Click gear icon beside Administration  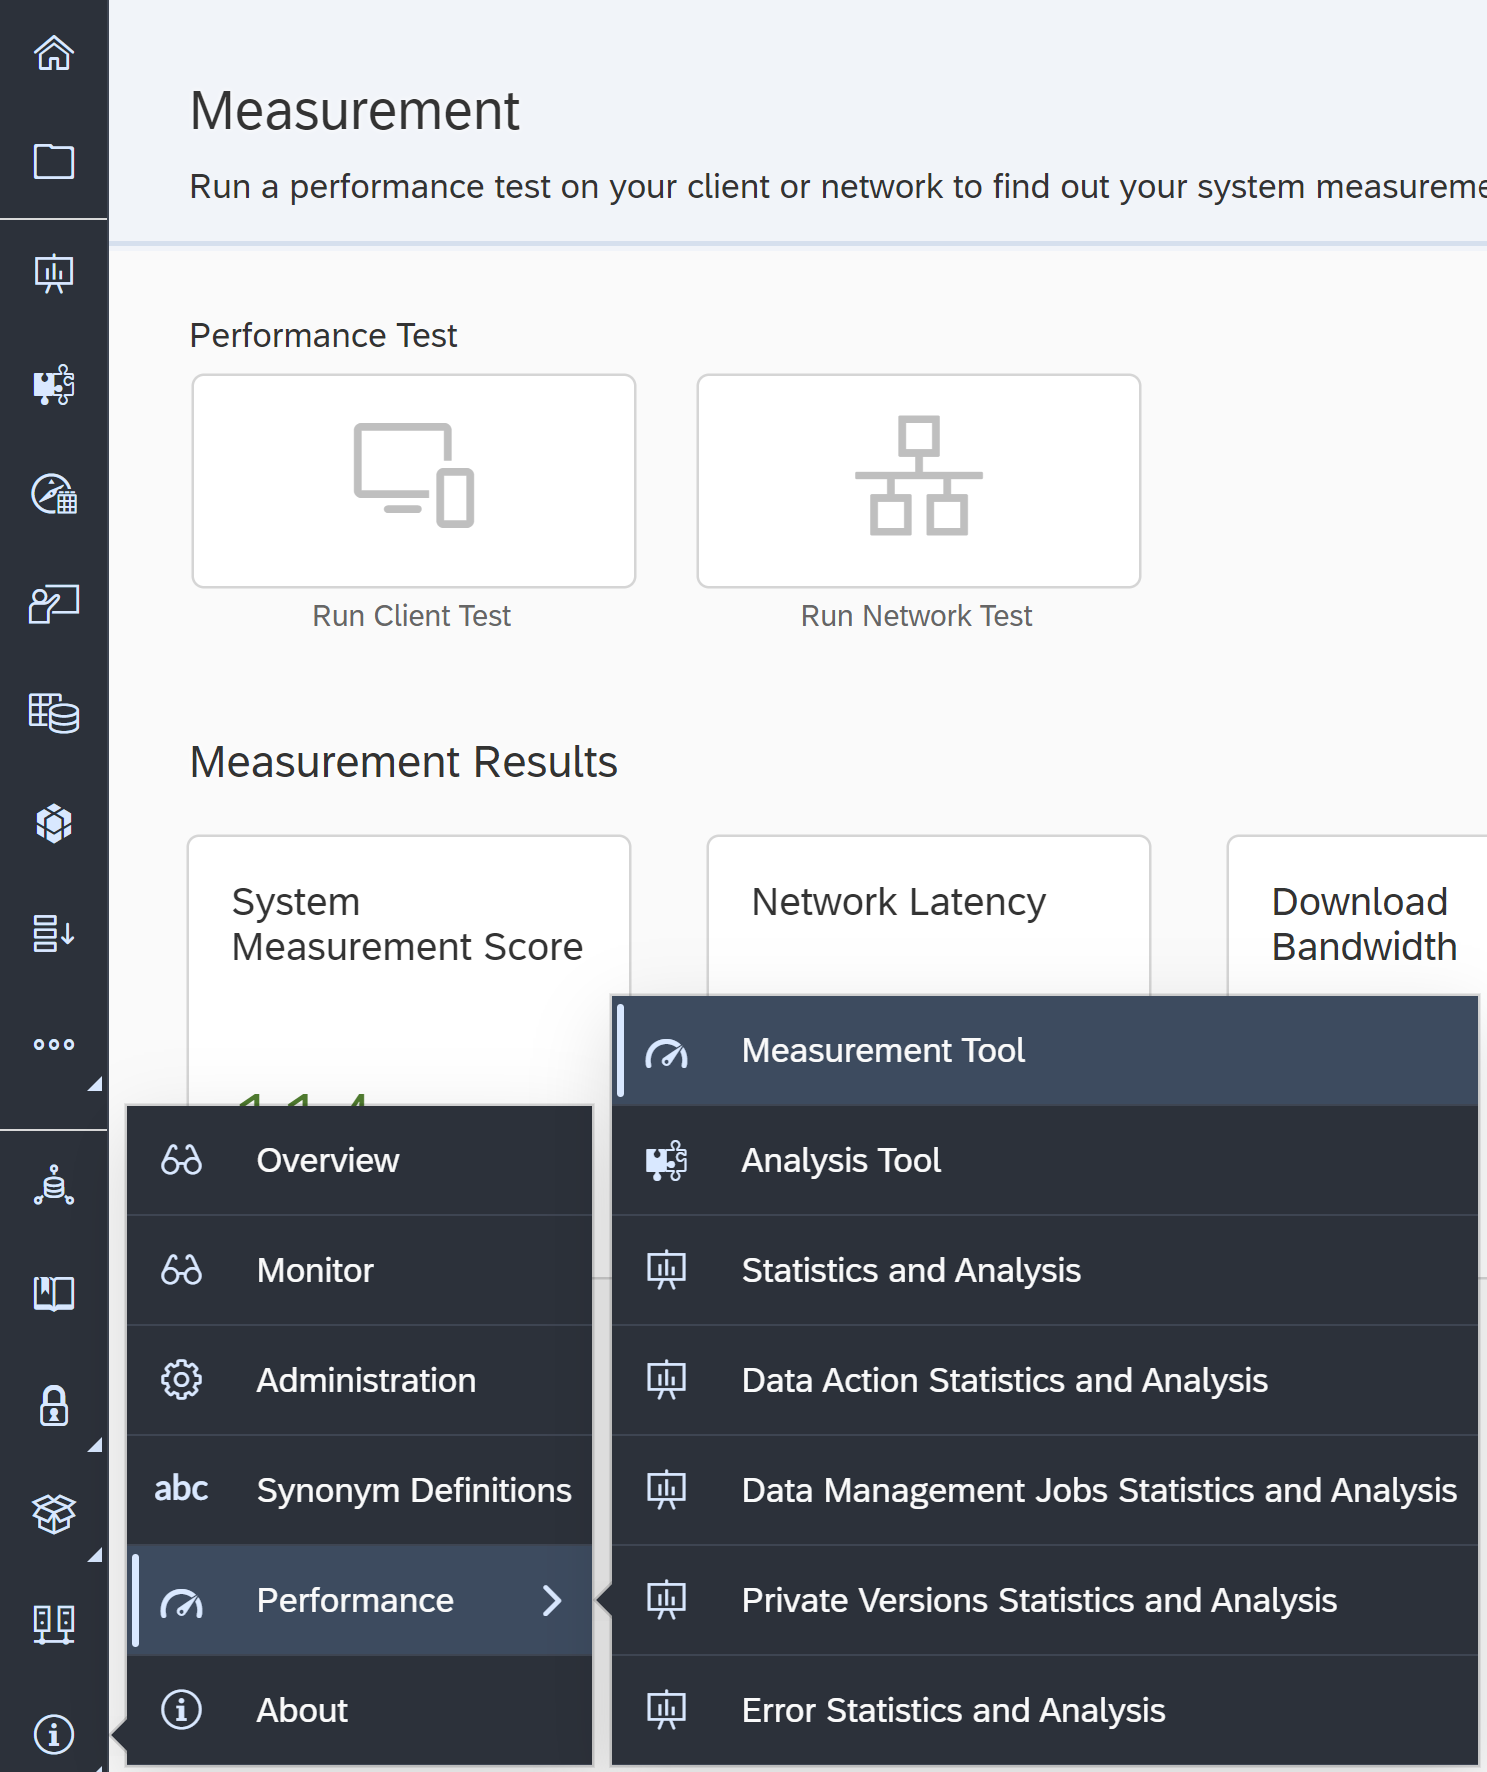pos(181,1380)
